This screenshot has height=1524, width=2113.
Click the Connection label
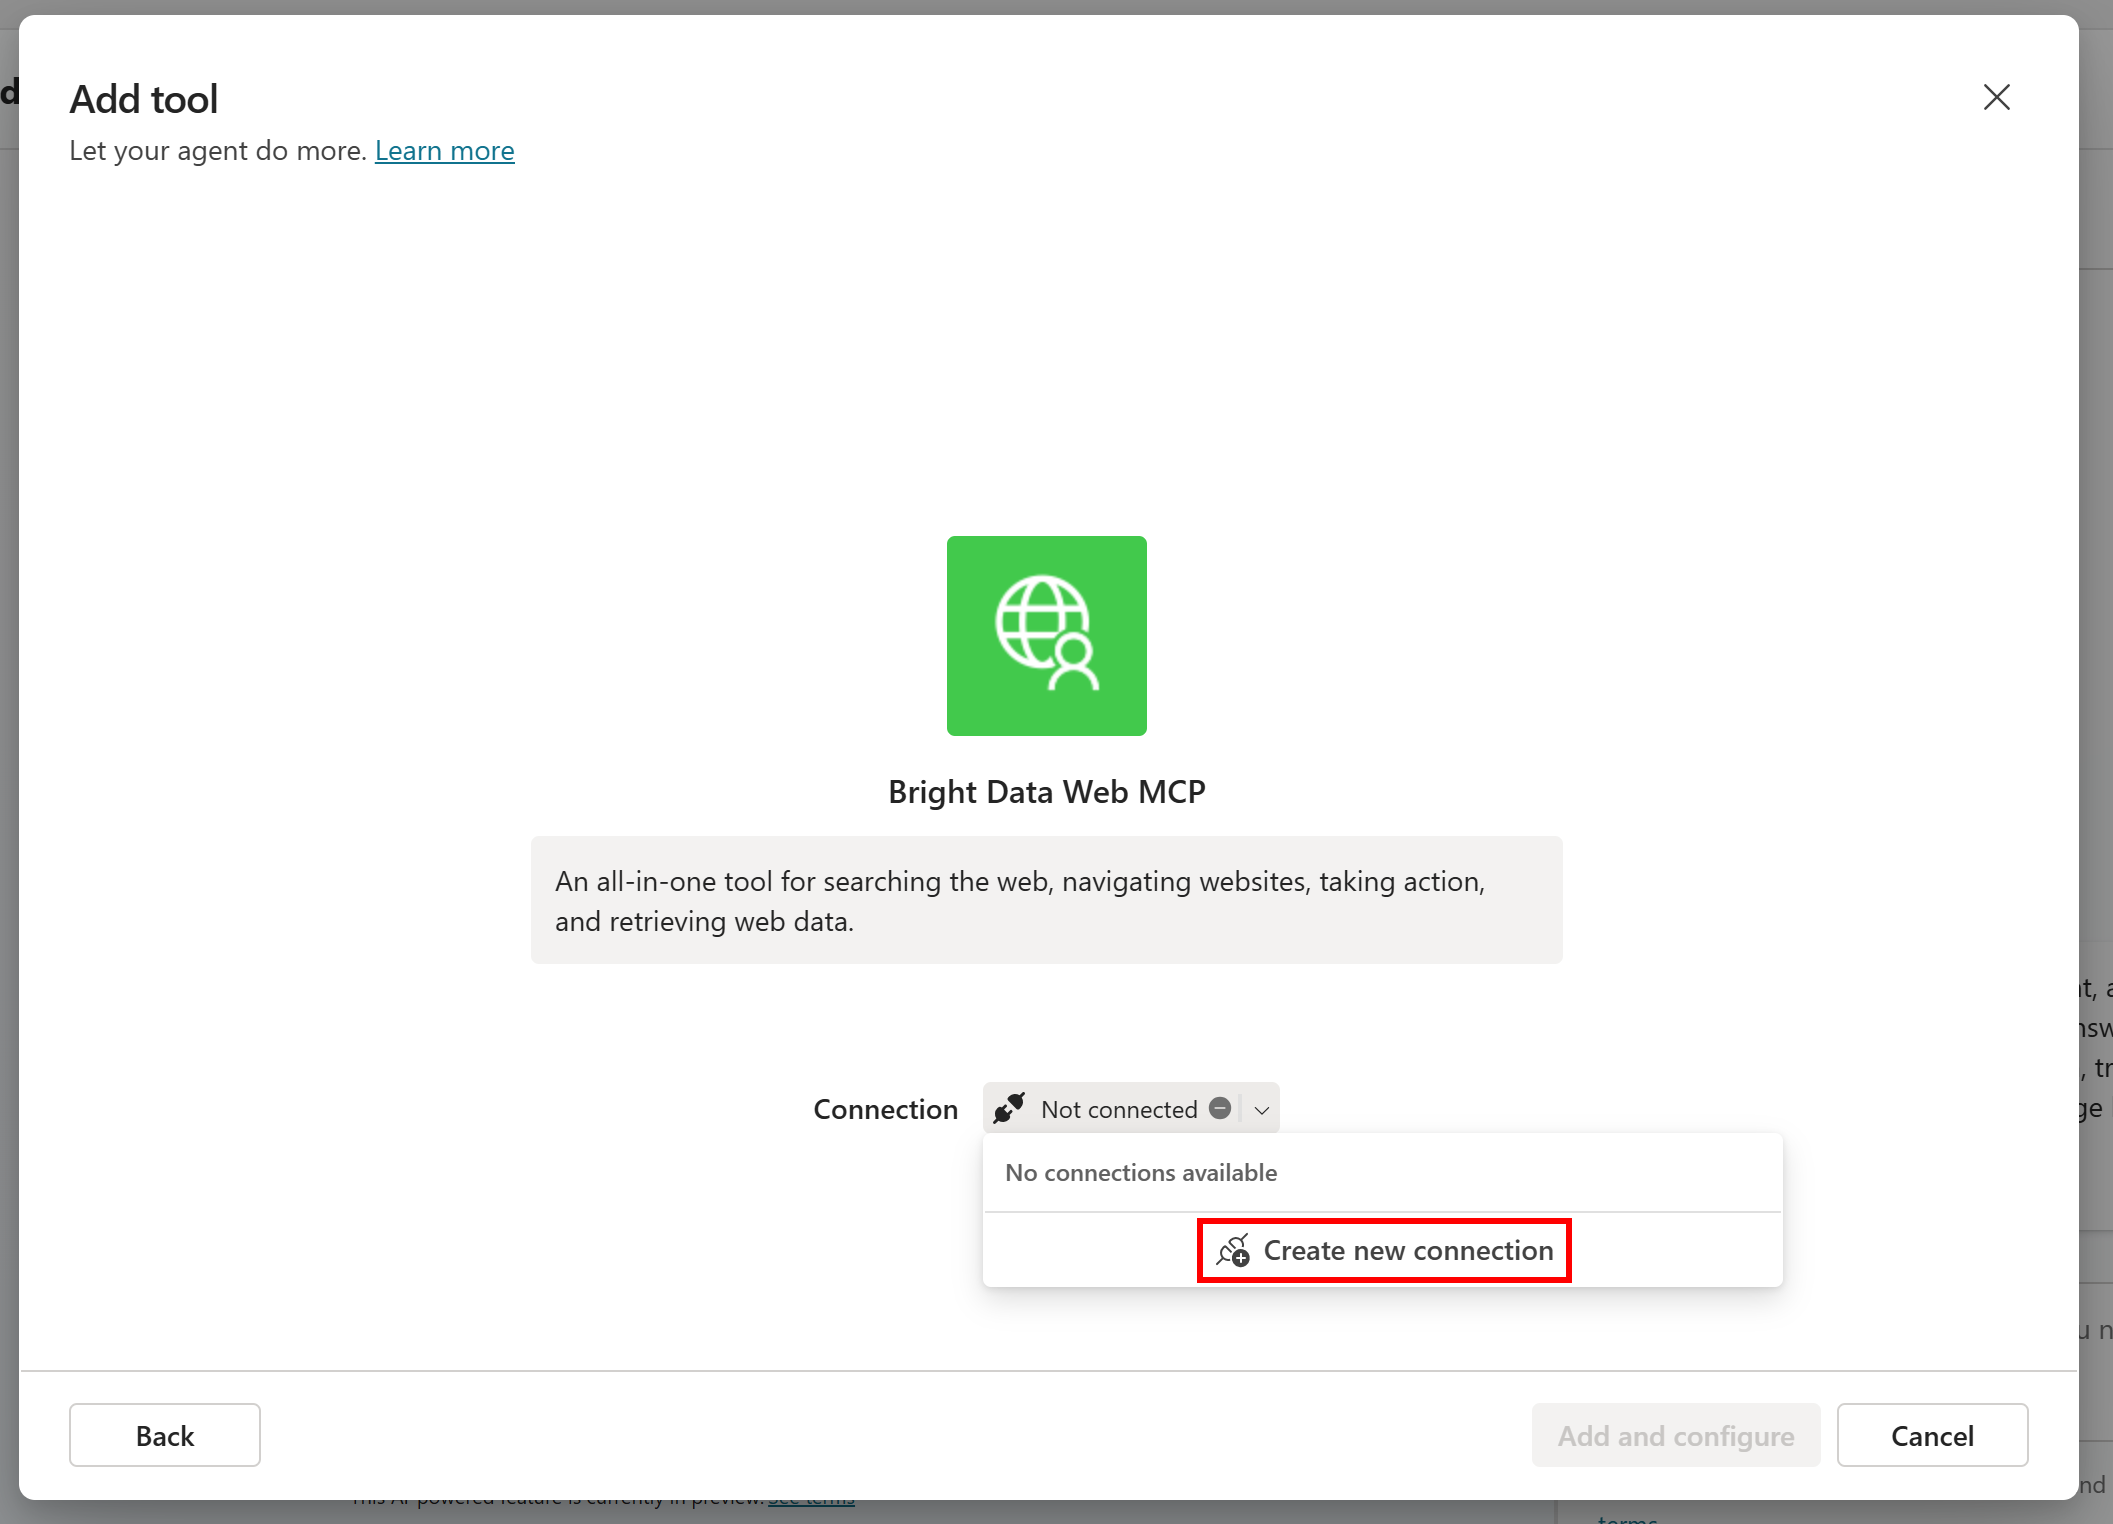coord(885,1108)
